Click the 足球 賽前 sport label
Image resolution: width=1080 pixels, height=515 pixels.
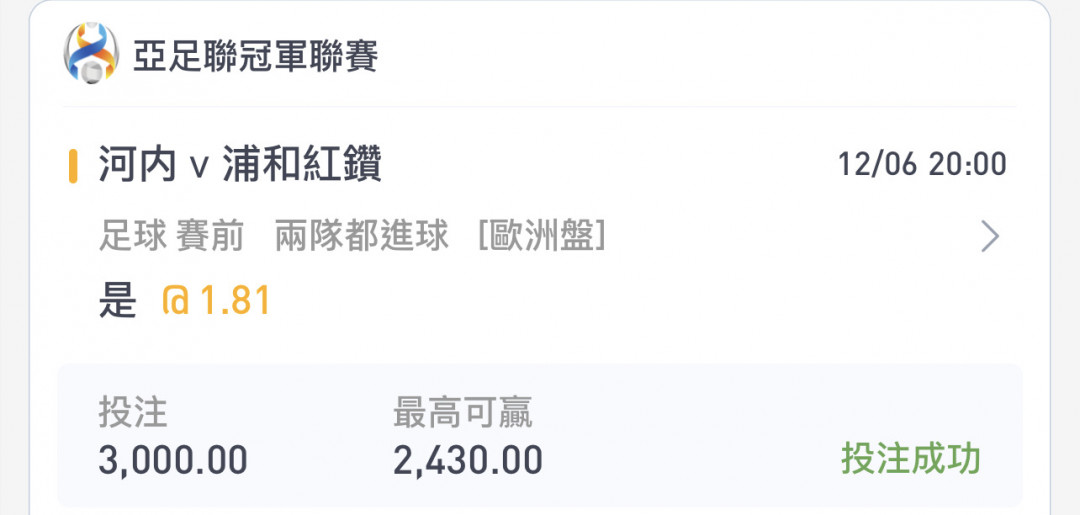[x=171, y=237]
